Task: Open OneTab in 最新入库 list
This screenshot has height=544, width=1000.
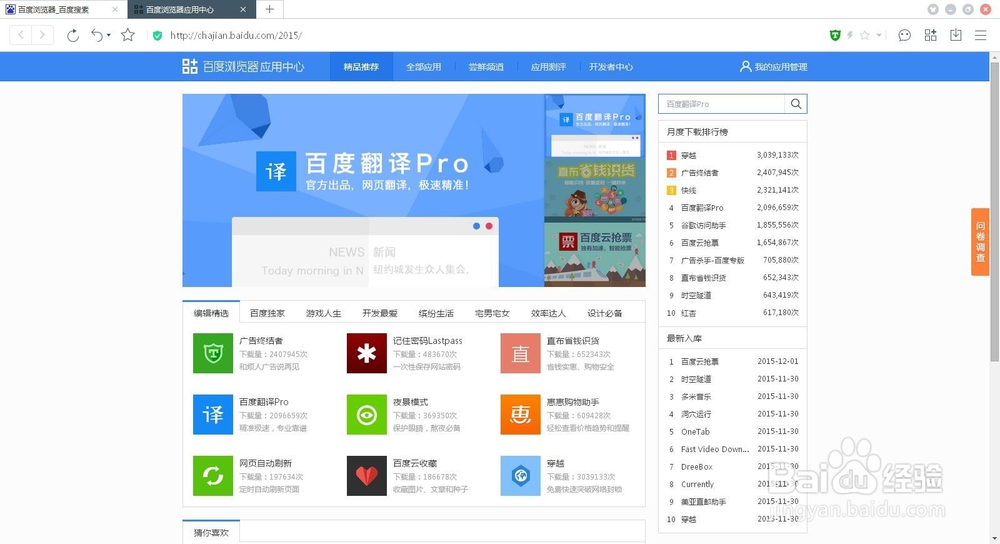Action: (x=695, y=432)
